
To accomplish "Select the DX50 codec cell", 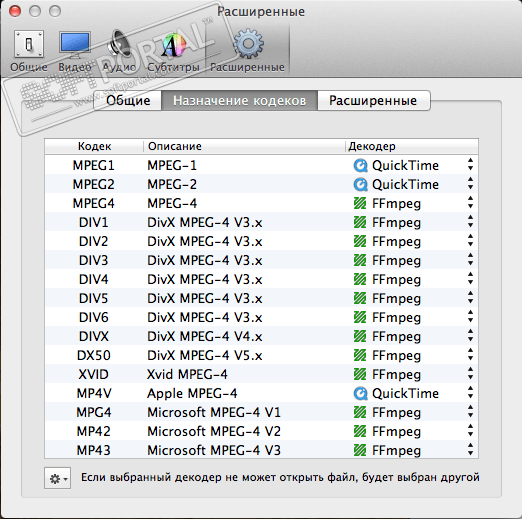I will coord(94,355).
